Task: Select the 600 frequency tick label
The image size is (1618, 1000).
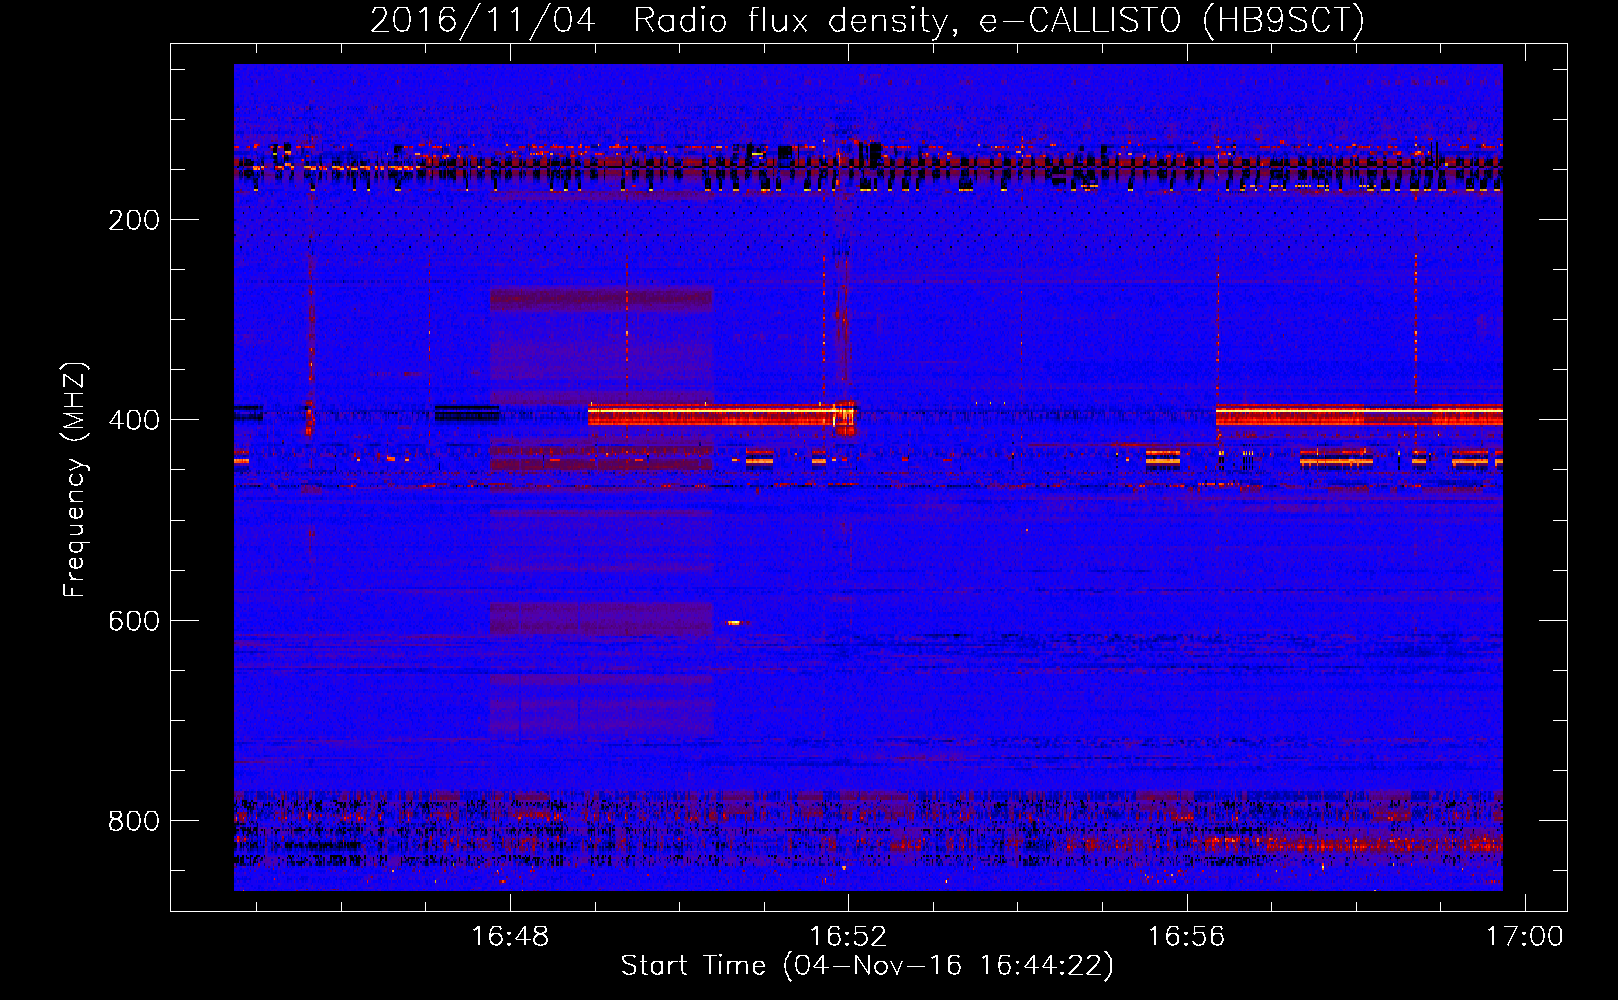Action: 134,621
